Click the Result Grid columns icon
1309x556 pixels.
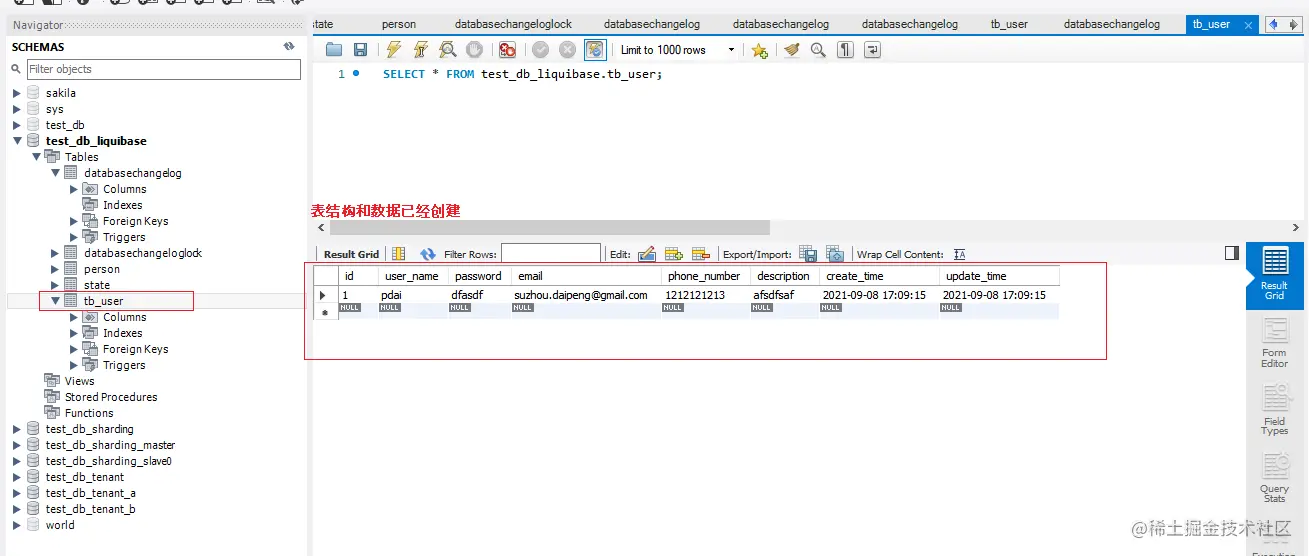tap(398, 254)
